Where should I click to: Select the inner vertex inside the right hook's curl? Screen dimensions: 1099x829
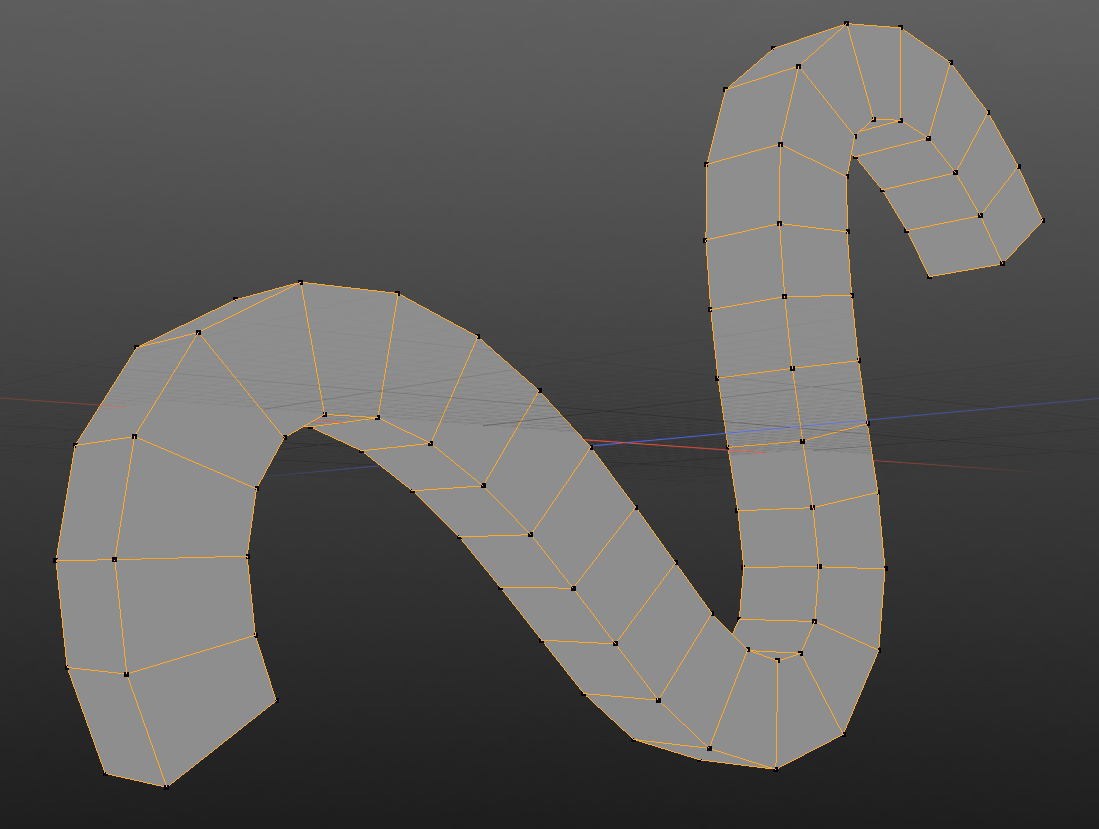tap(873, 119)
